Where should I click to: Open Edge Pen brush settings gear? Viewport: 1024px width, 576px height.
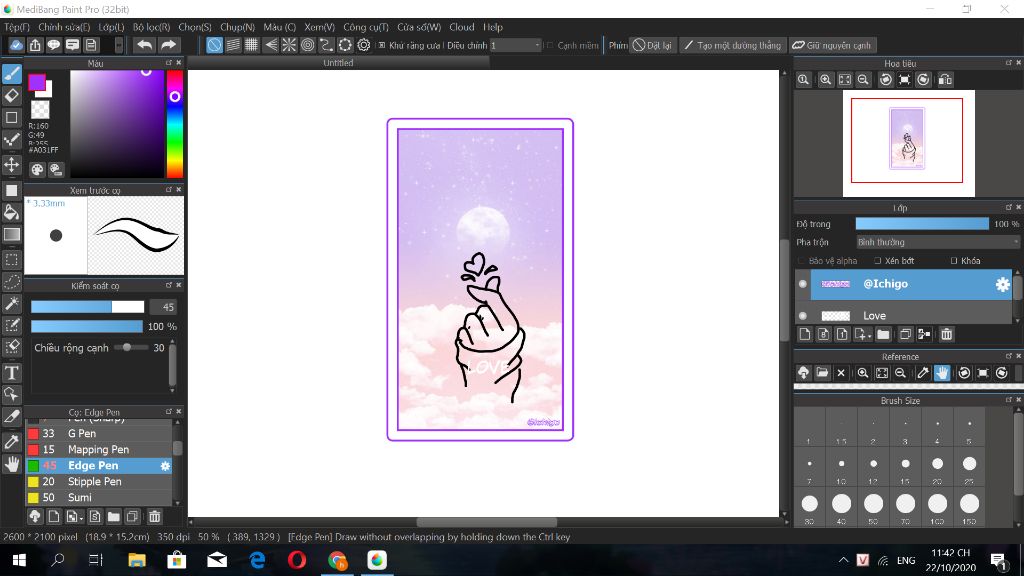tap(165, 466)
